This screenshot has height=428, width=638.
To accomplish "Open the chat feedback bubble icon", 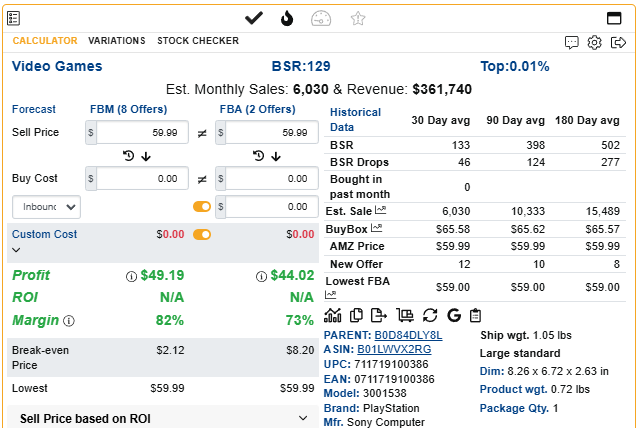I will pos(572,42).
